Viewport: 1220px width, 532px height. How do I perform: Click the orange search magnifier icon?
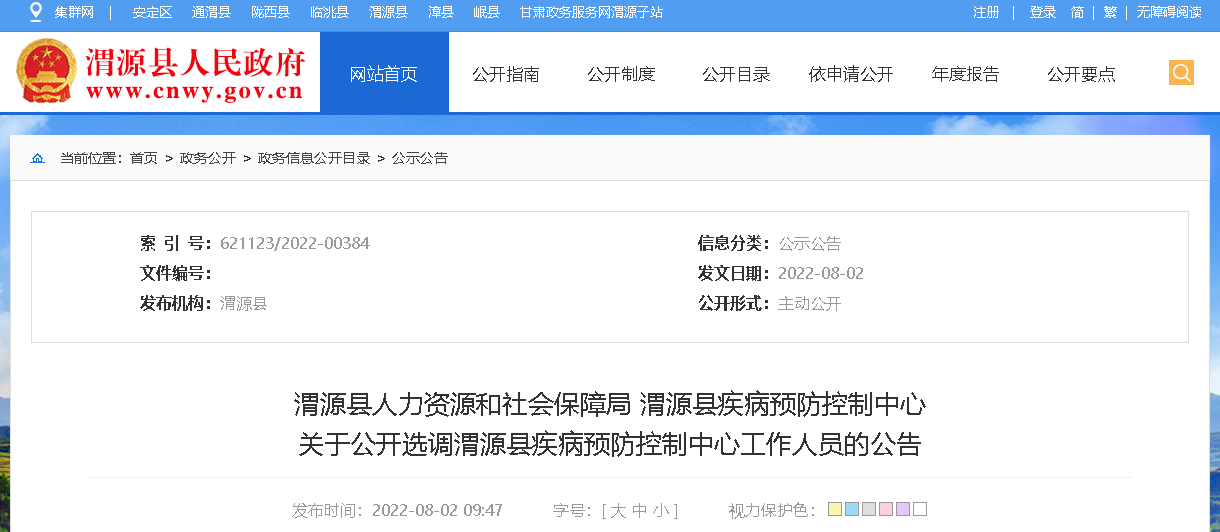click(1181, 73)
